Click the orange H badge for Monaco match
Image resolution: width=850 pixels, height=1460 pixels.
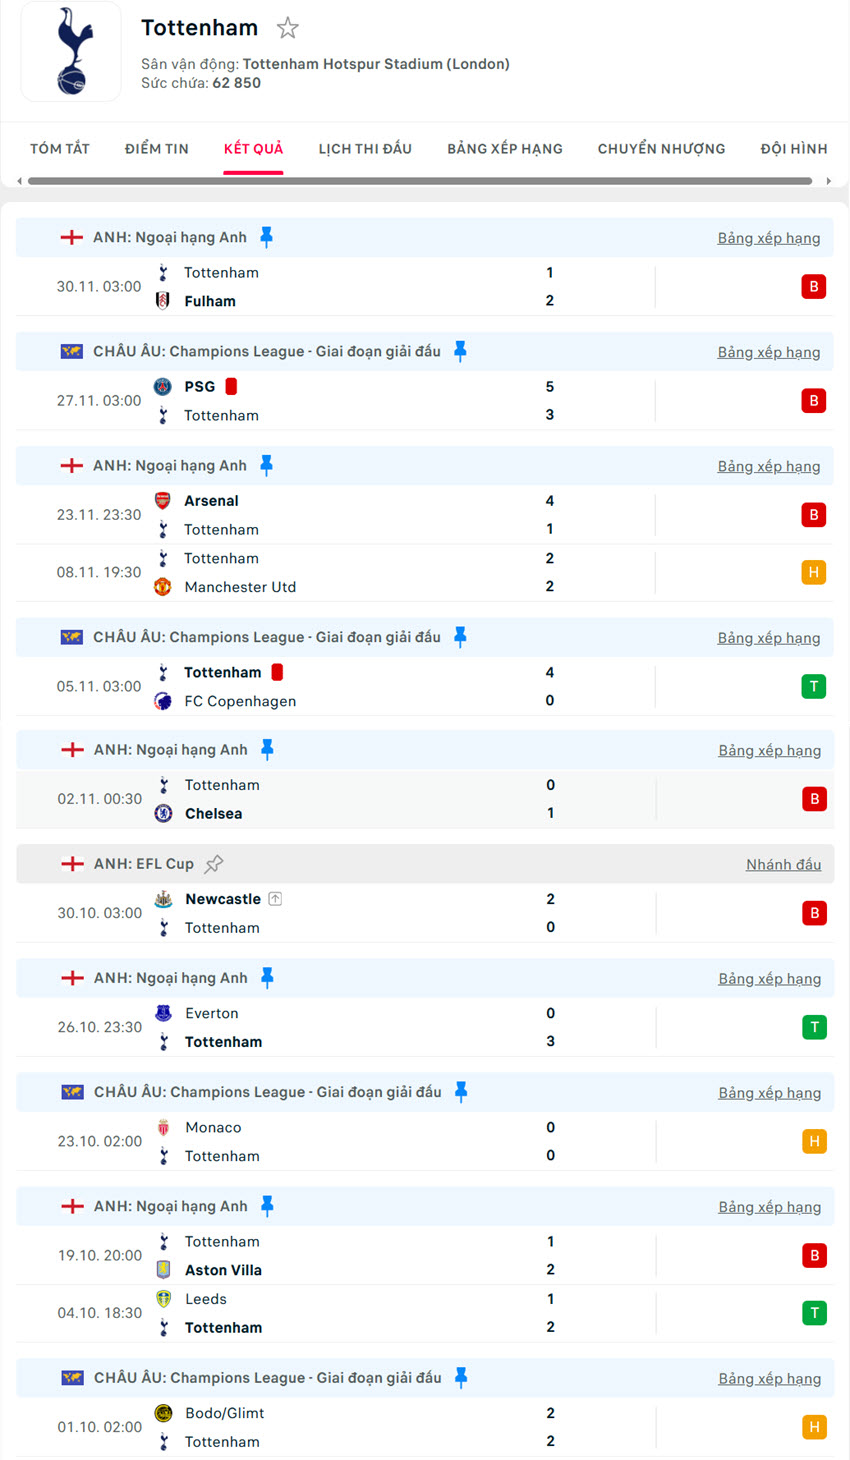tap(814, 1141)
